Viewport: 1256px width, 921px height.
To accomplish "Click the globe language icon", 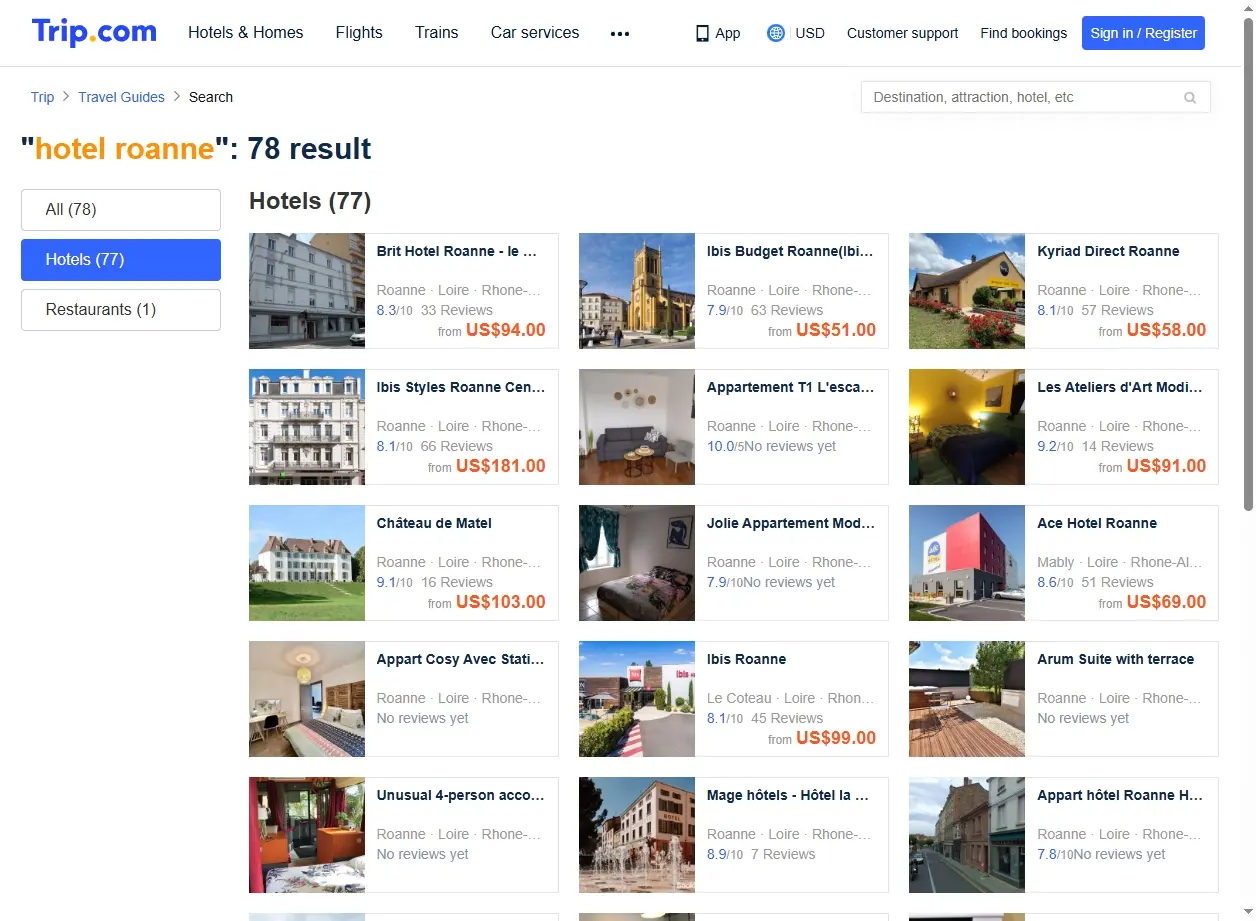I will 776,33.
